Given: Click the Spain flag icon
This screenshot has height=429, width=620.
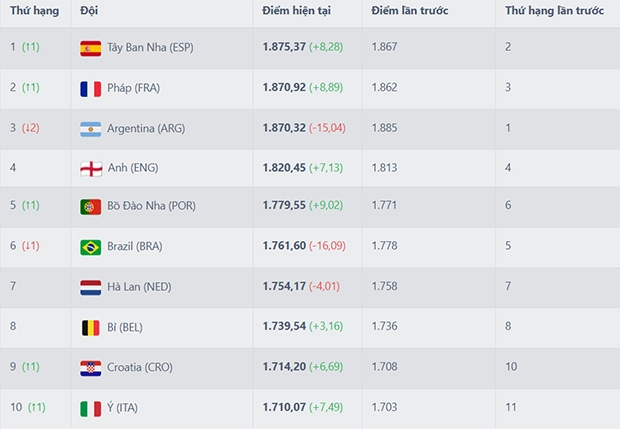Looking at the screenshot, I should pos(90,48).
